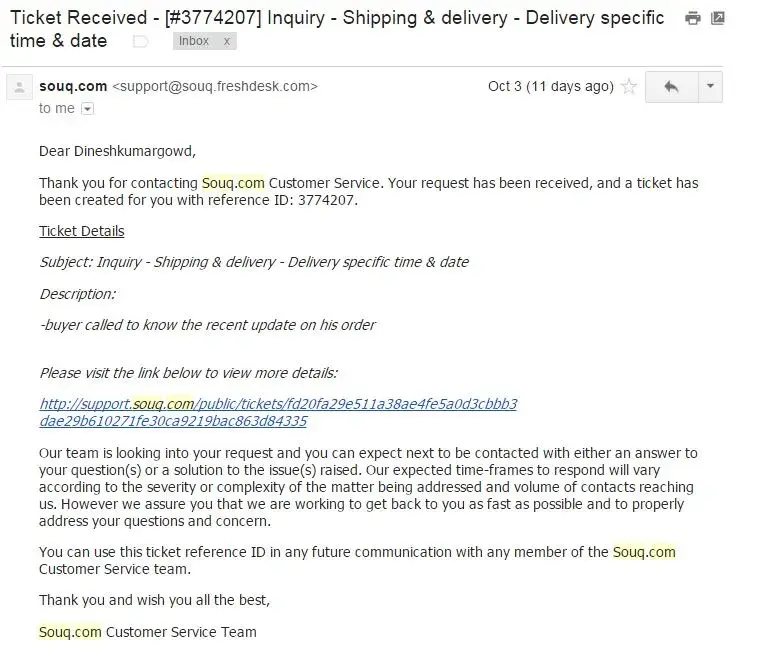Open the support.souq.com ticket link

click(278, 404)
